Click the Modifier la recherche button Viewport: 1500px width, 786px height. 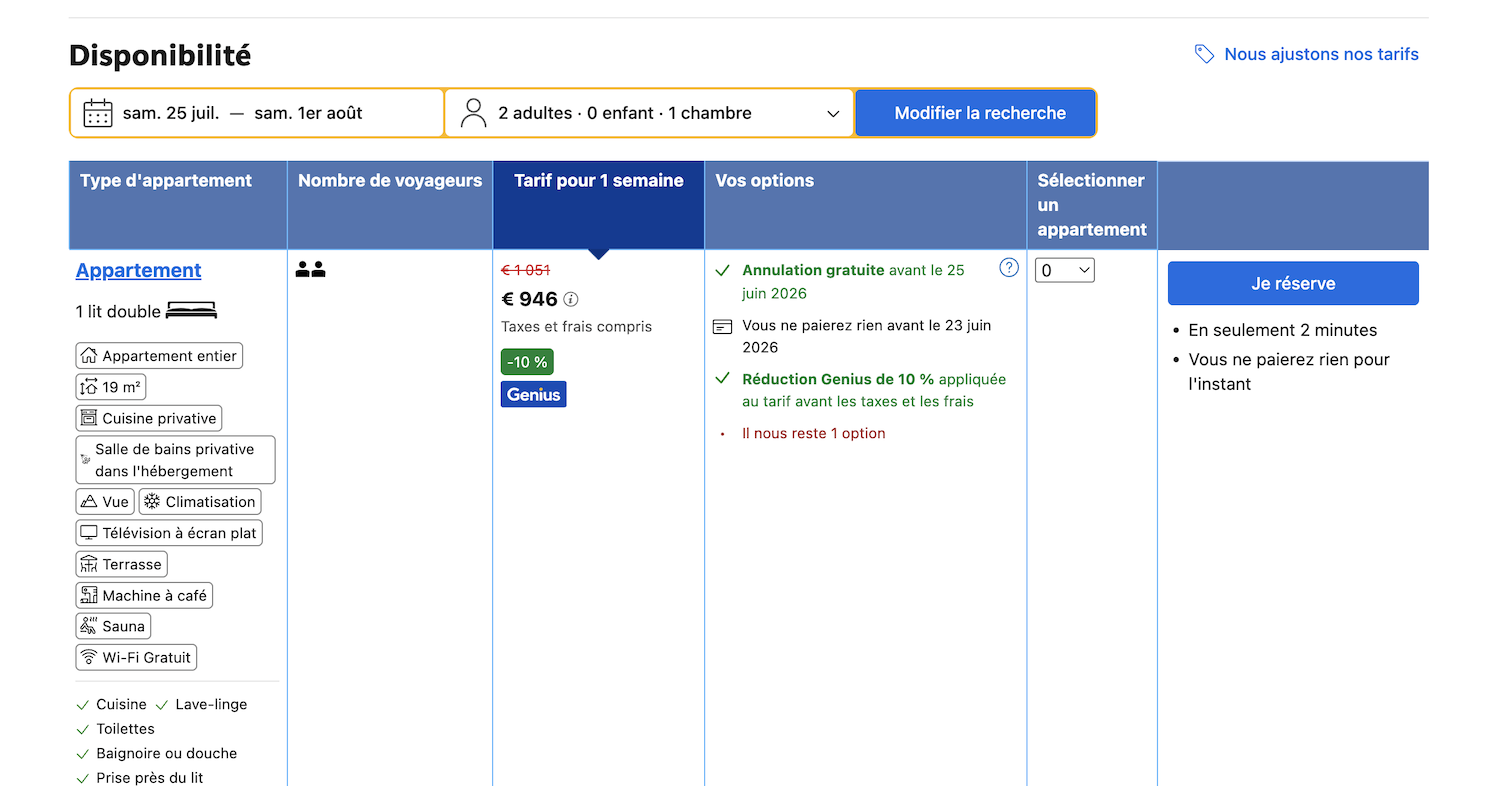click(975, 112)
